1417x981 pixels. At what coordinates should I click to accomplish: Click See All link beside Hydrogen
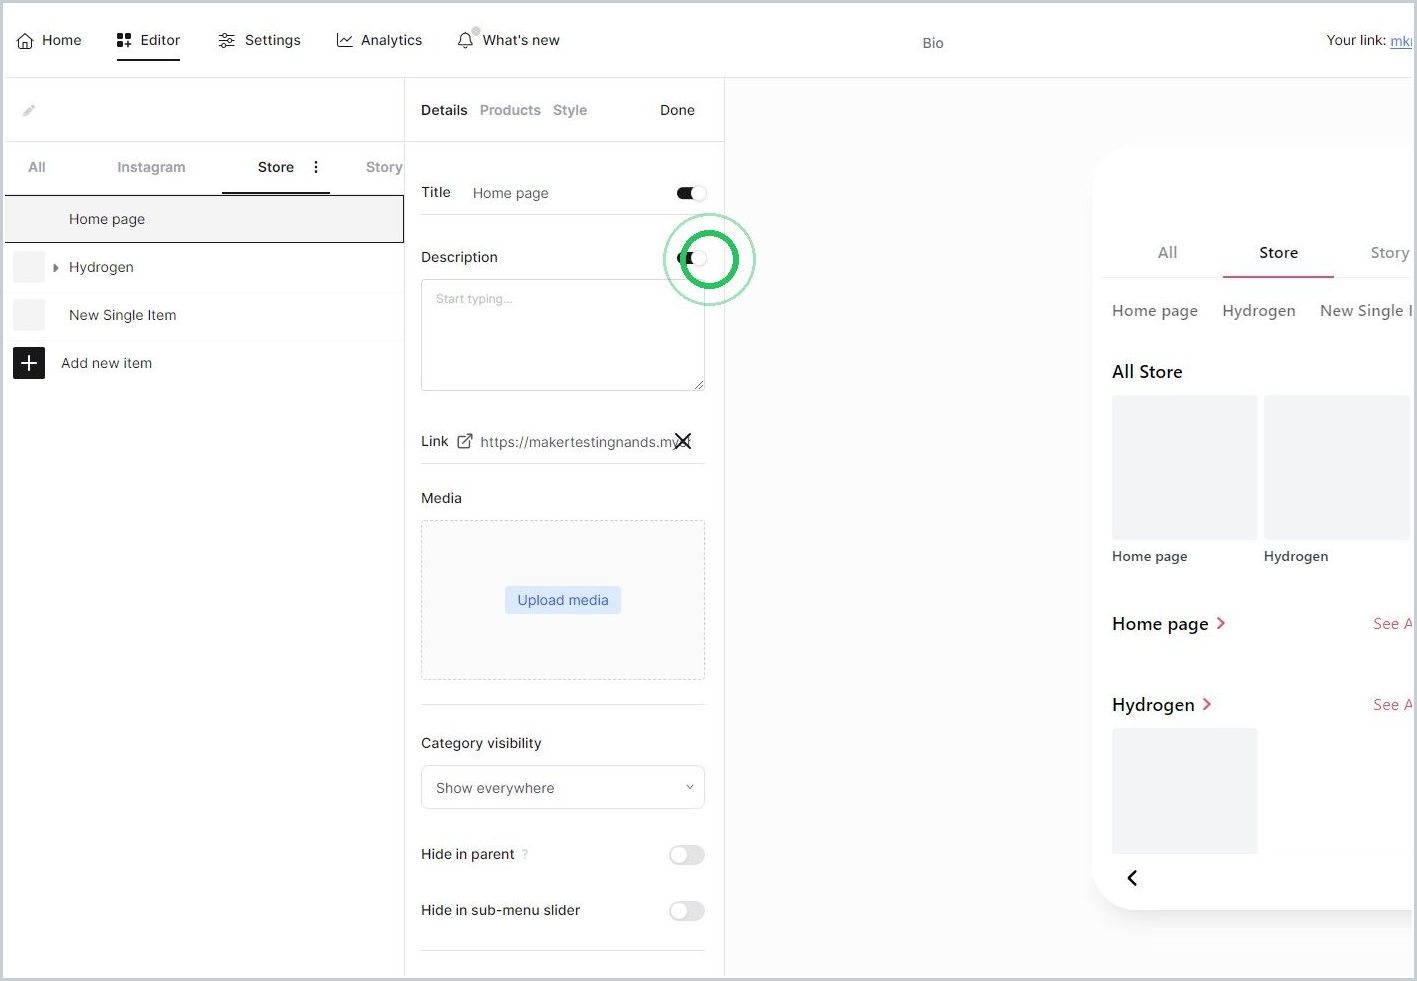click(x=1392, y=704)
